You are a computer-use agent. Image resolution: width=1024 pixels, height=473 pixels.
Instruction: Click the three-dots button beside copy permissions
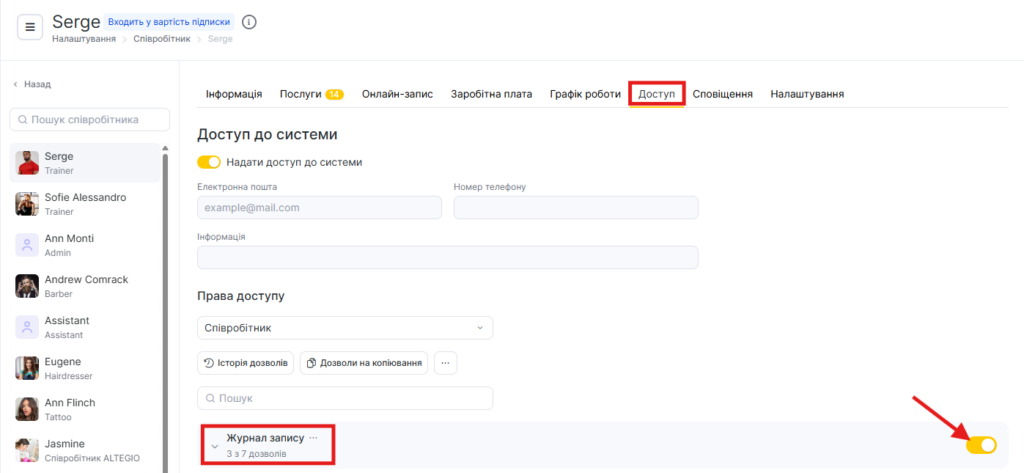[x=445, y=363]
